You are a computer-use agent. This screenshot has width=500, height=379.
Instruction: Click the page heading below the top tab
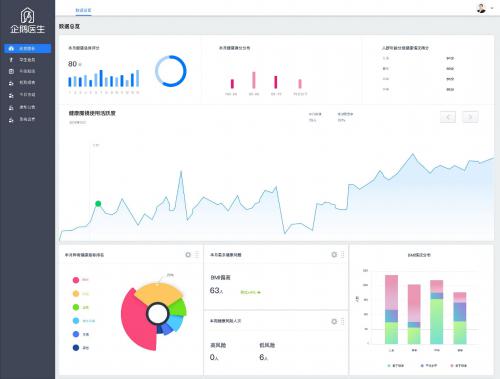(69, 26)
